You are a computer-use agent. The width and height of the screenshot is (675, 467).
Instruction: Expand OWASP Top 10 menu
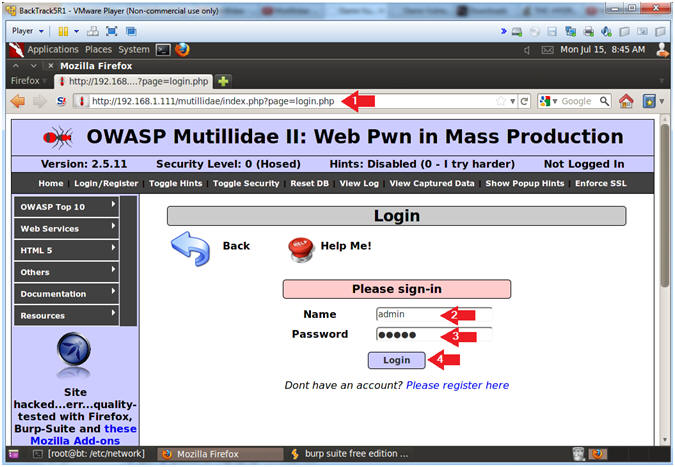pyautogui.click(x=66, y=207)
